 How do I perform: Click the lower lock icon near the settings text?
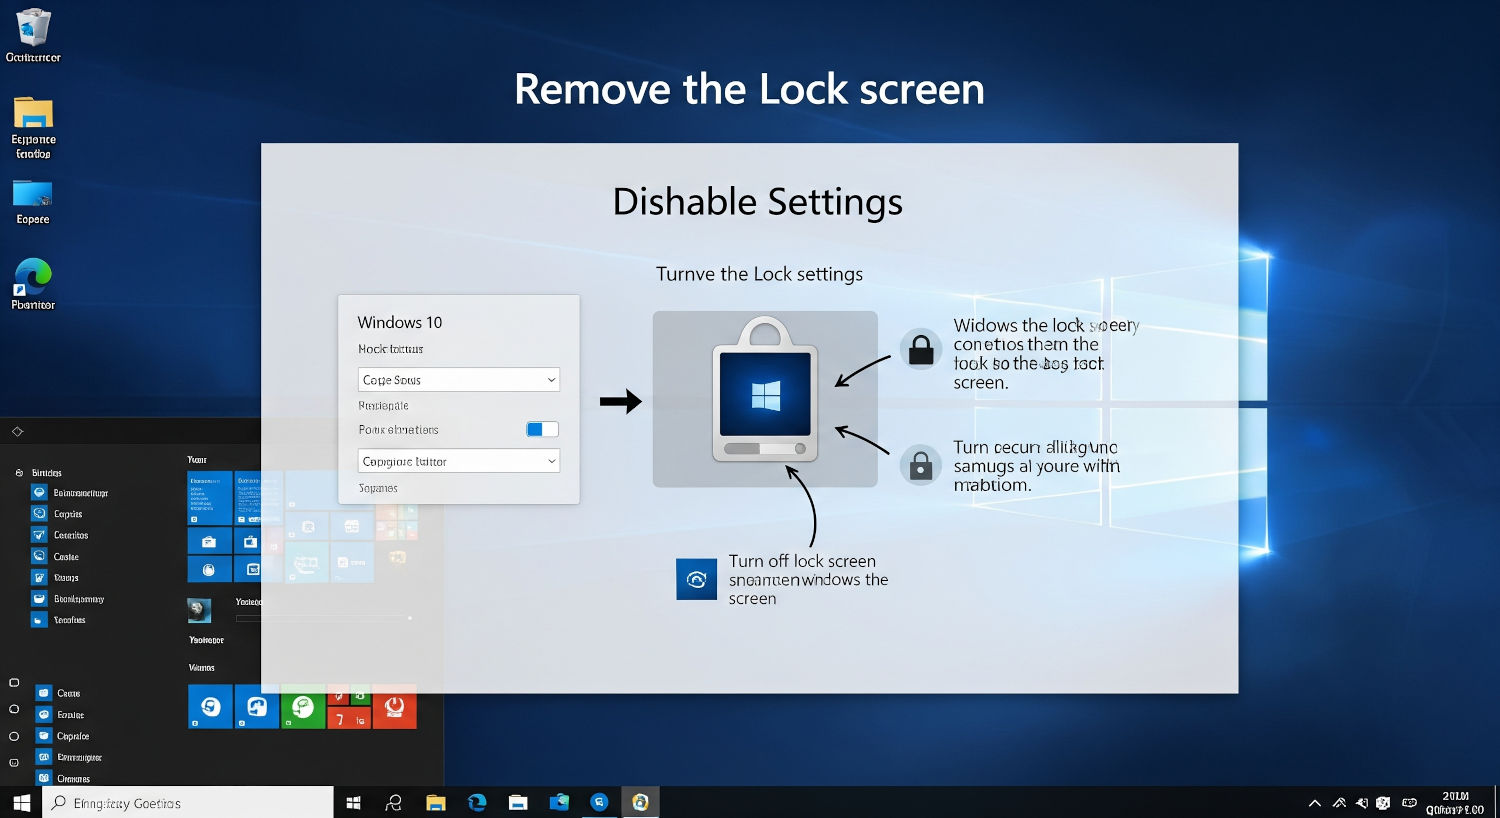click(920, 465)
